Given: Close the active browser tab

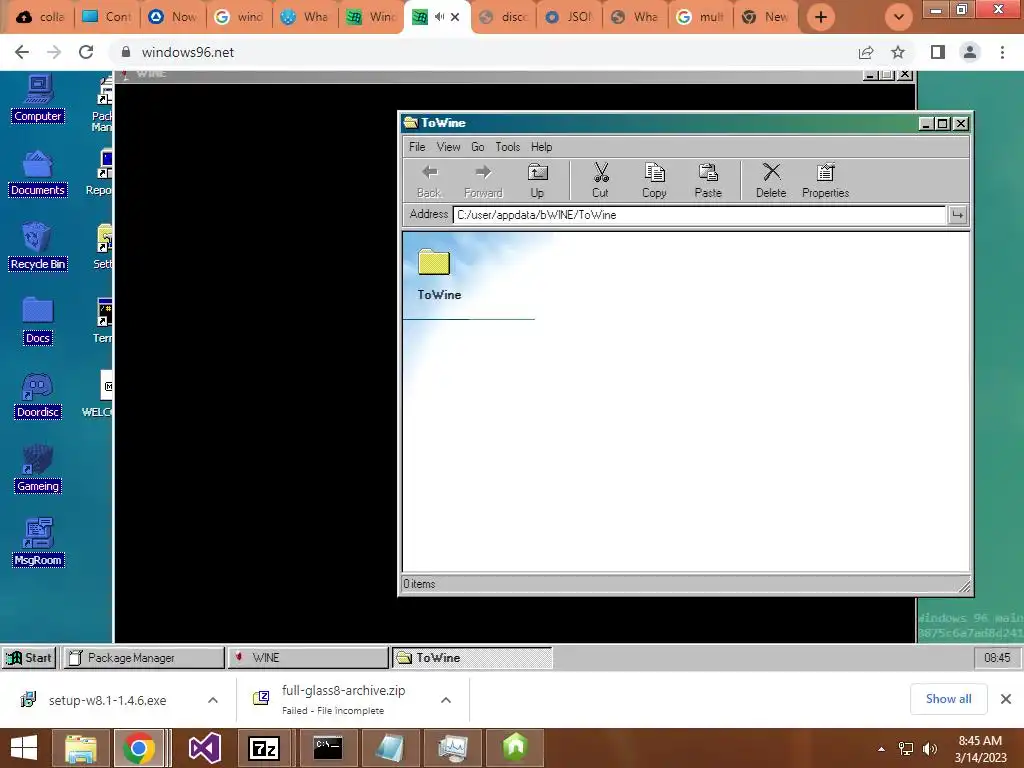Looking at the screenshot, I should 455,17.
